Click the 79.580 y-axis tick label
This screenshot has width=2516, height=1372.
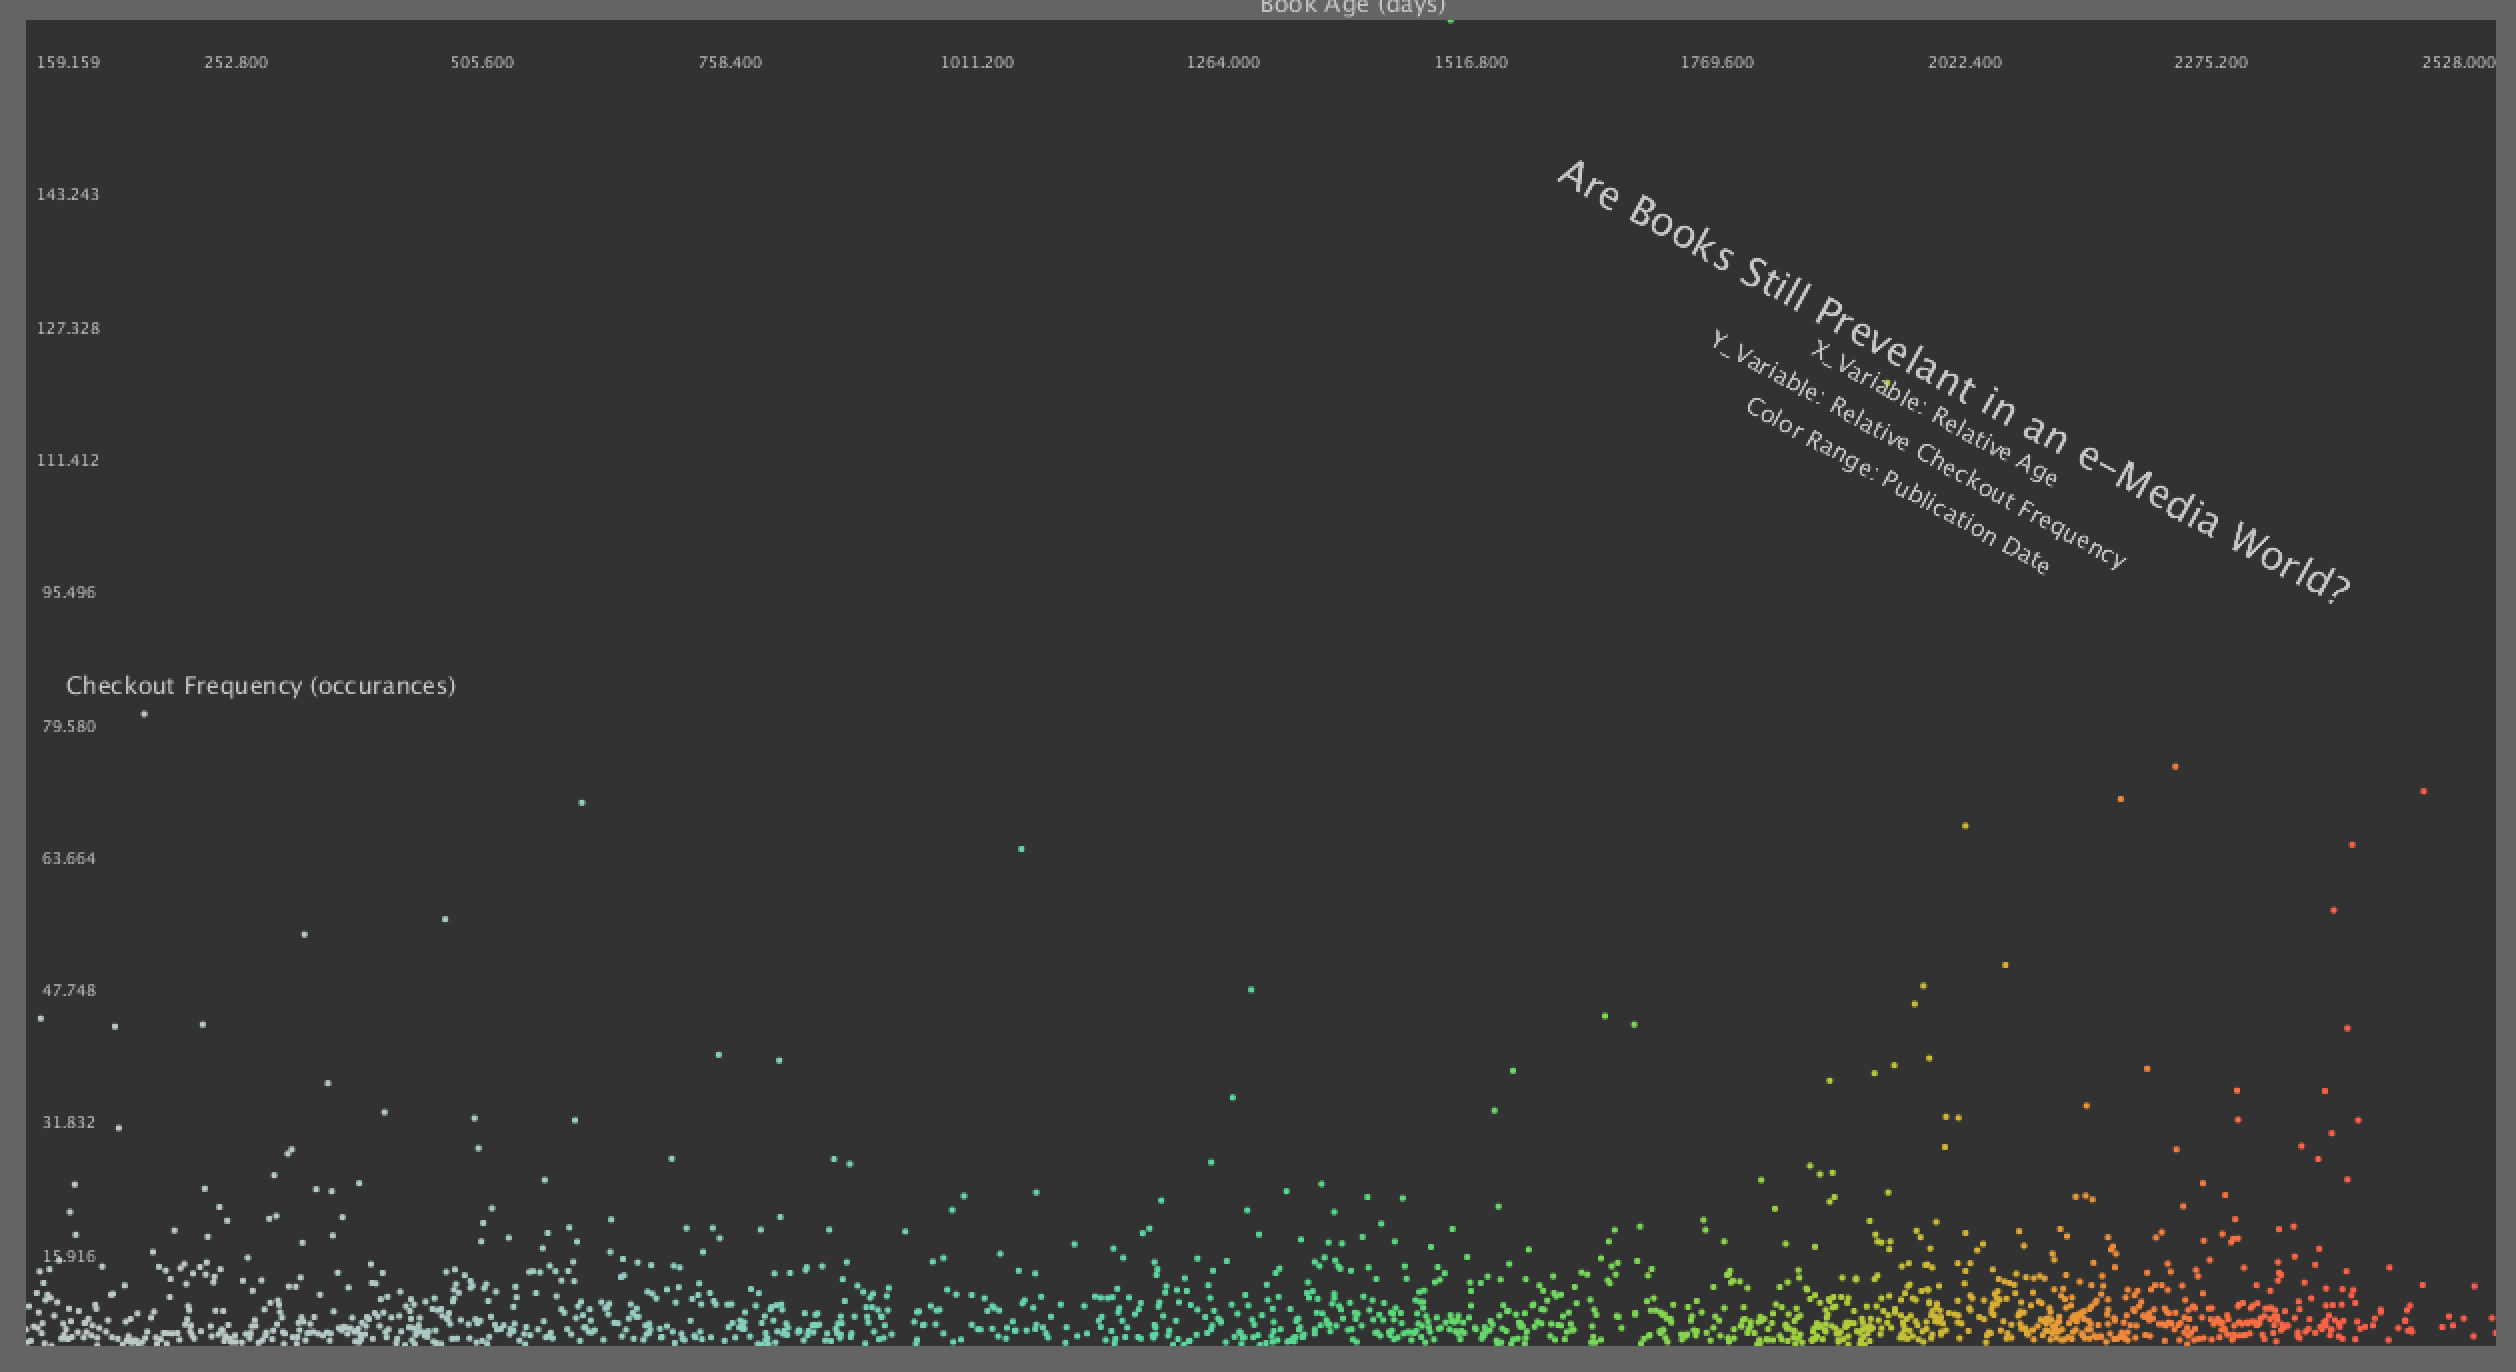pyautogui.click(x=69, y=726)
